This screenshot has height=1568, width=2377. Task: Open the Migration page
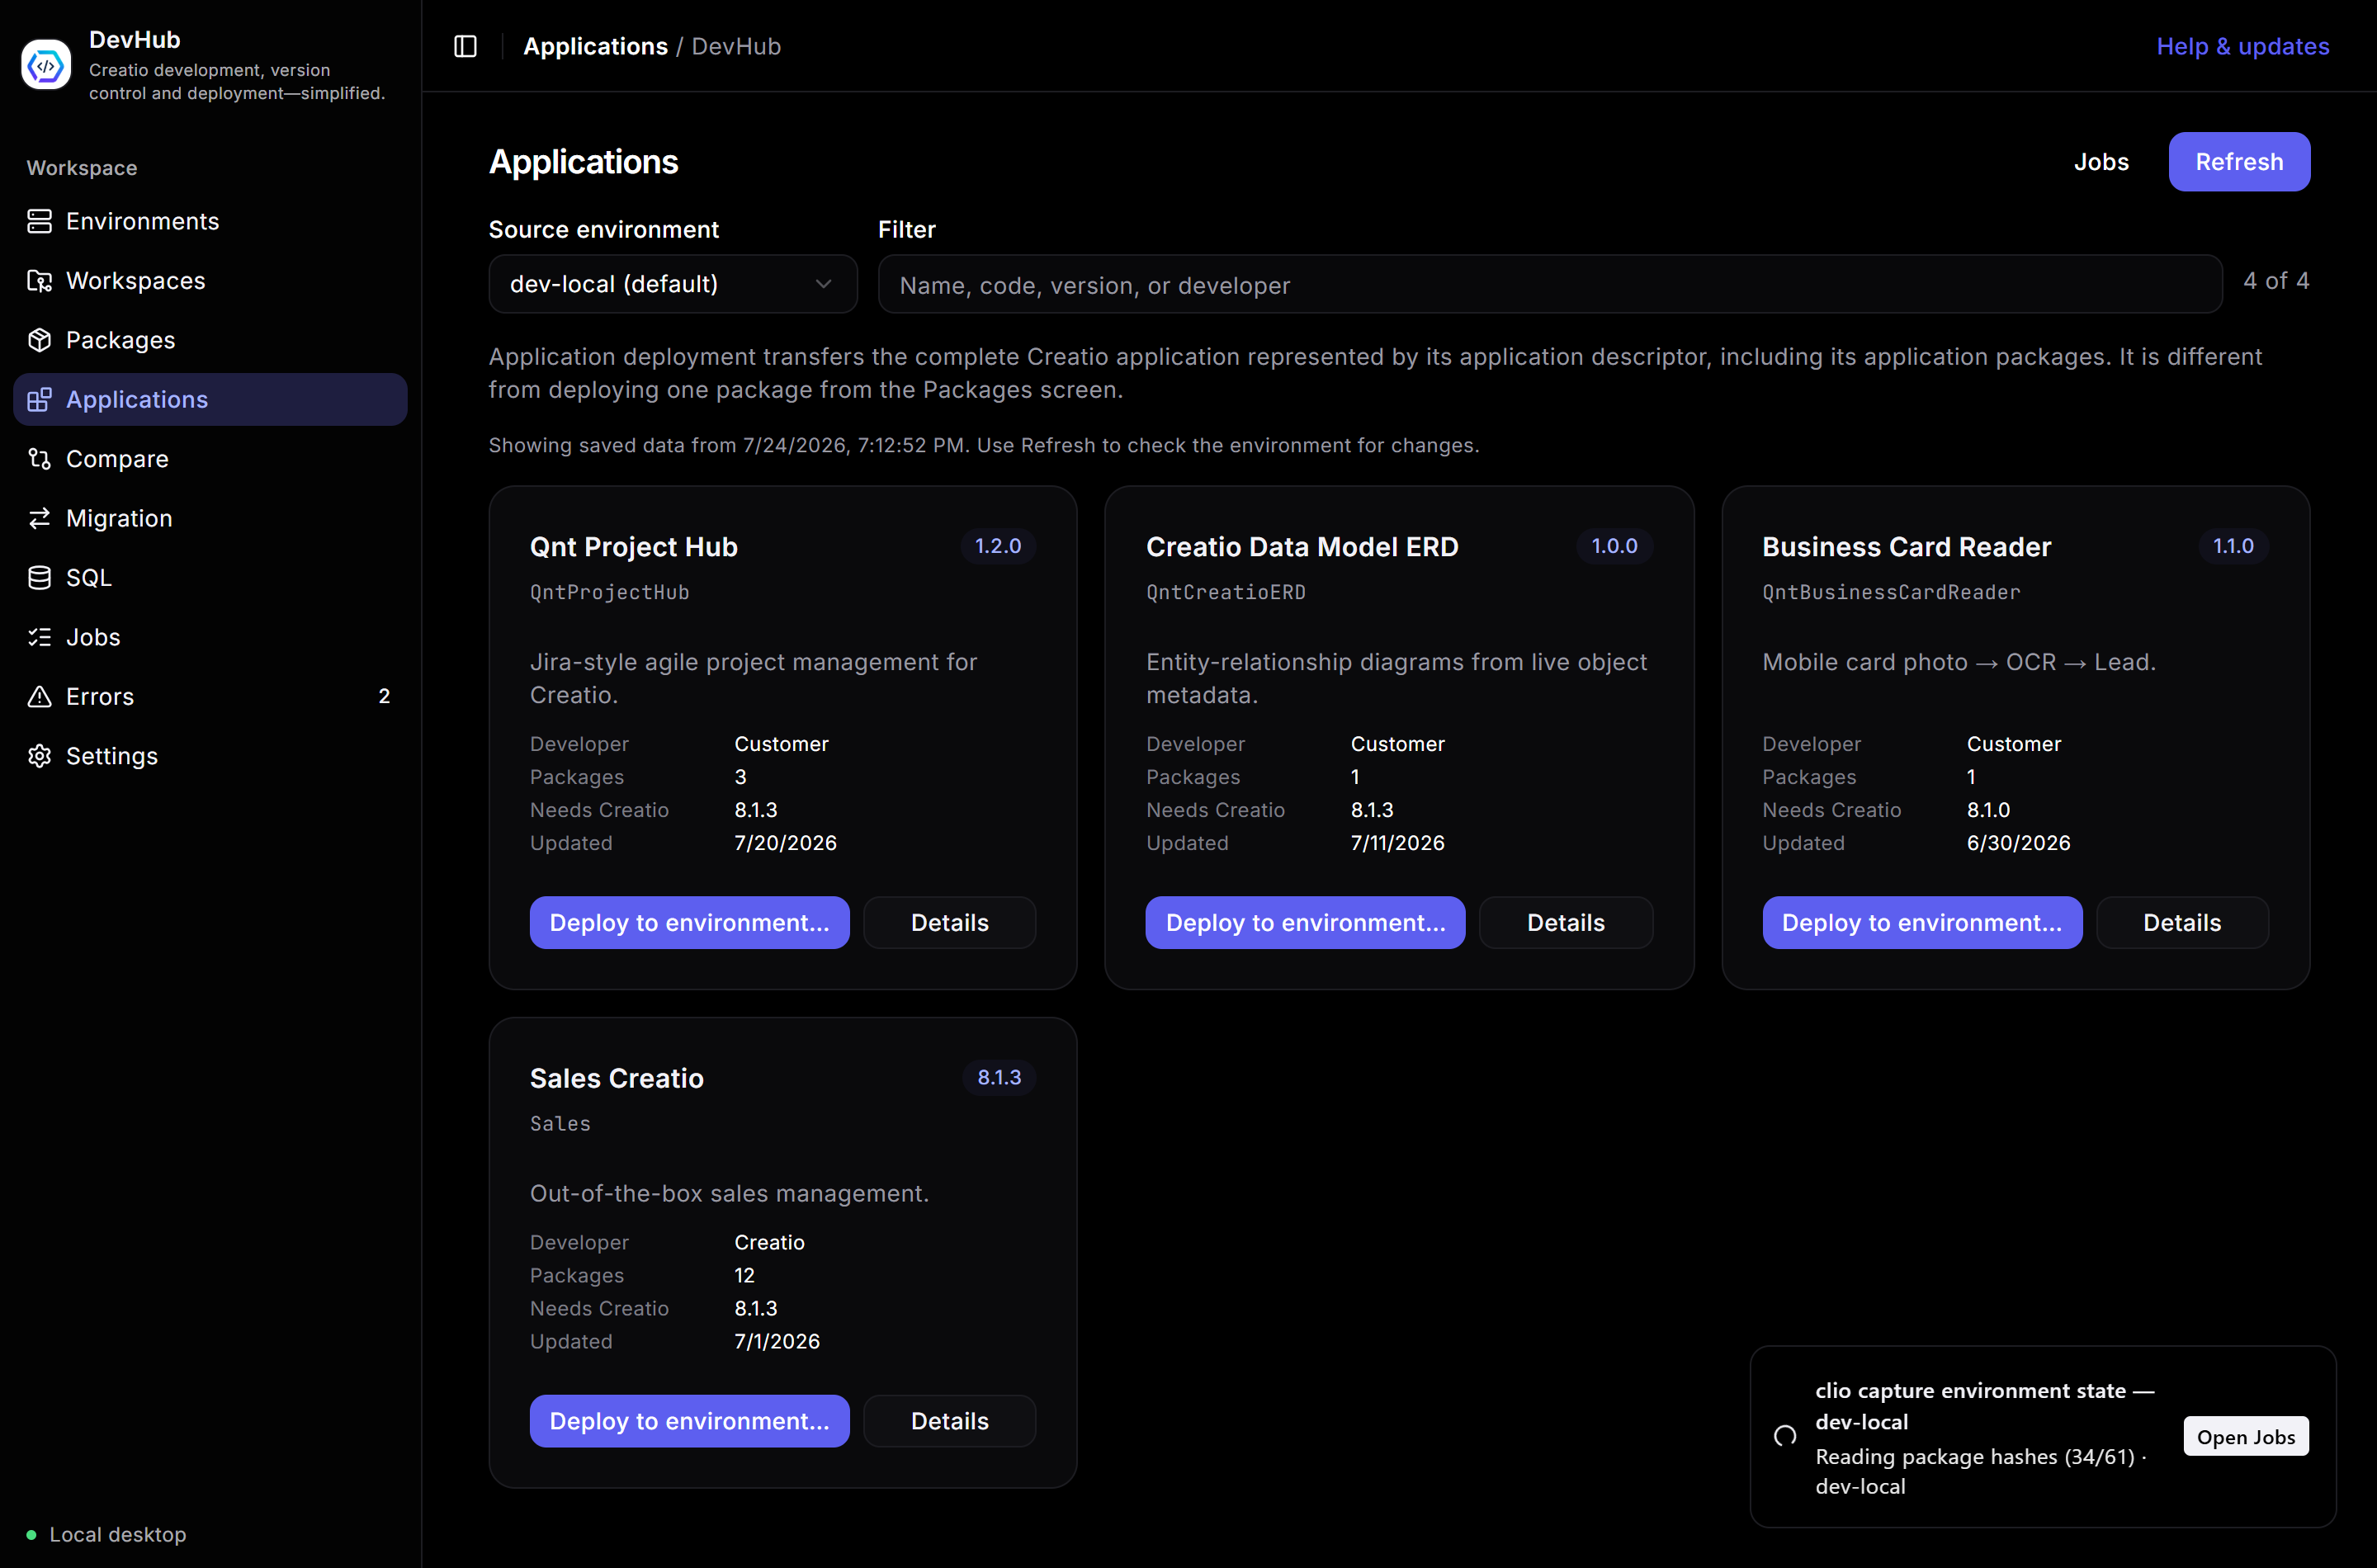[x=210, y=518]
